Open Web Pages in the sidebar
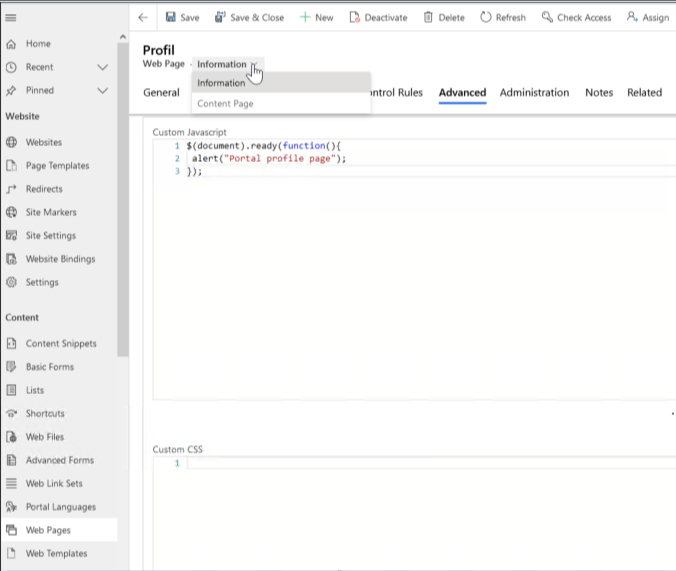The width and height of the screenshot is (676, 571). [x=59, y=530]
